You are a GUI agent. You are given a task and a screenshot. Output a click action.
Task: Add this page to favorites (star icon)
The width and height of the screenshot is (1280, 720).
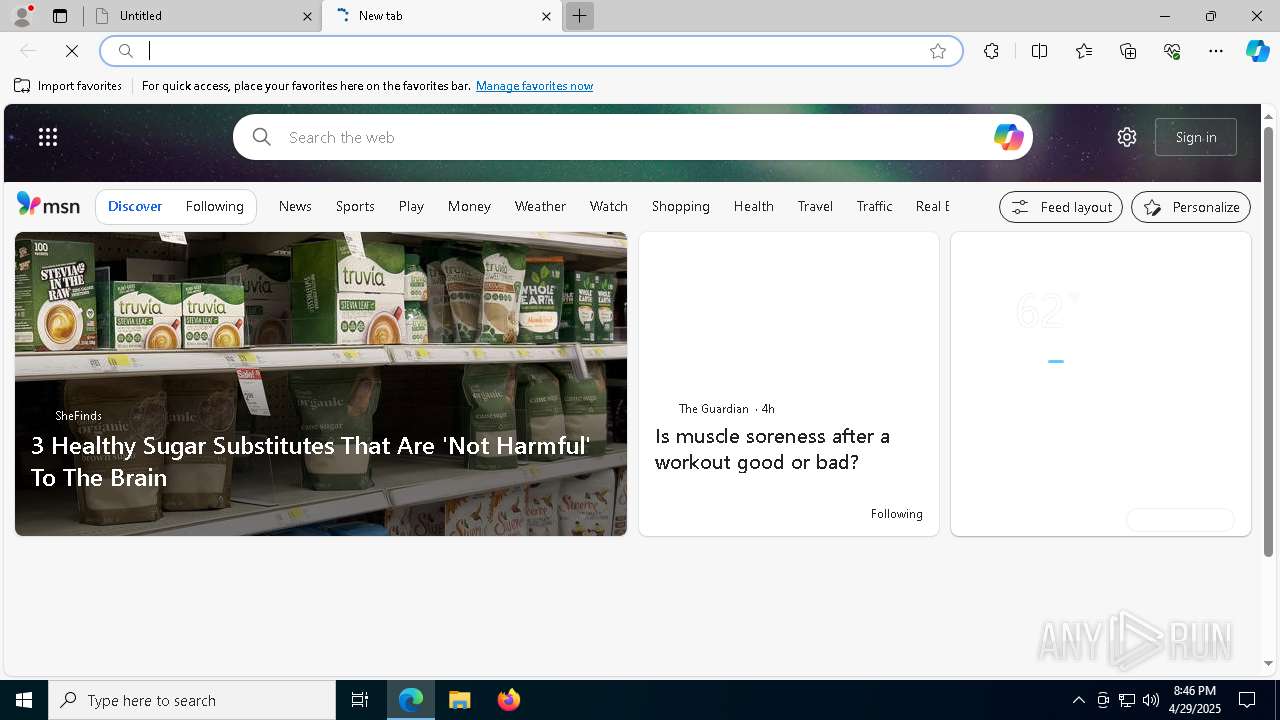pyautogui.click(x=938, y=51)
